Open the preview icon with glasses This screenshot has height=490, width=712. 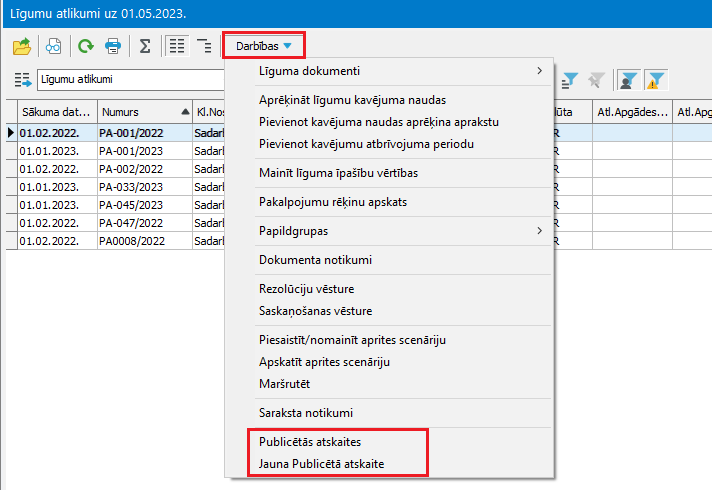(x=54, y=46)
